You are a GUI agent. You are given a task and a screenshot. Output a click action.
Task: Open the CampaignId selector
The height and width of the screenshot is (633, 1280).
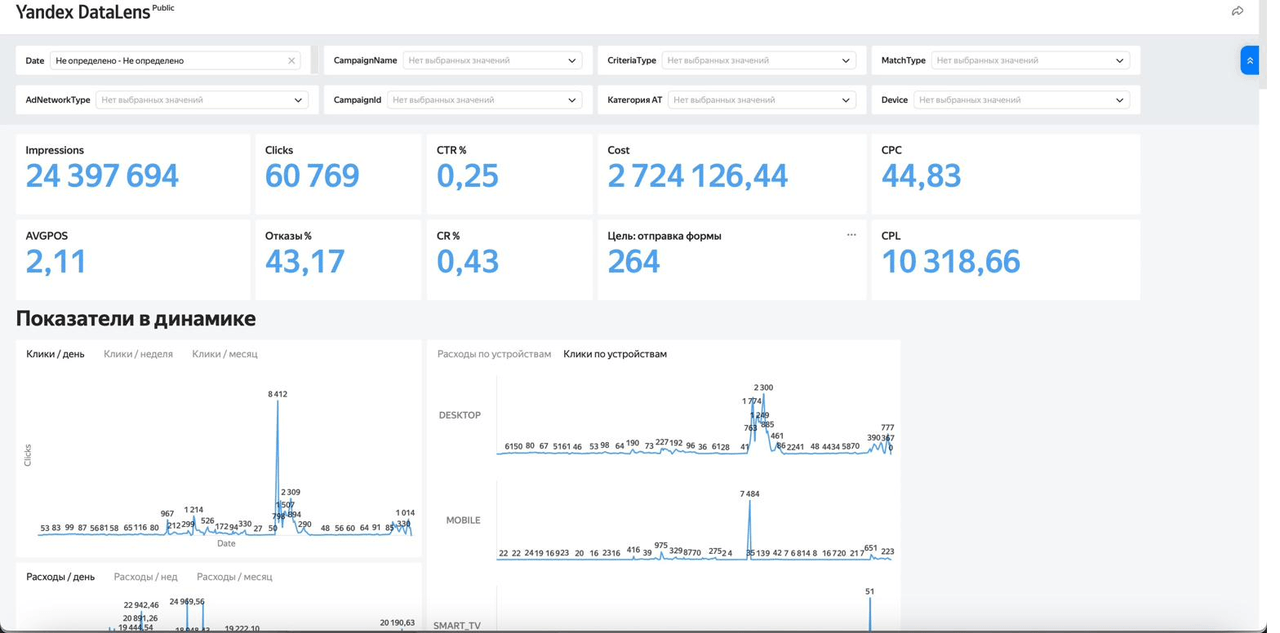(x=484, y=100)
